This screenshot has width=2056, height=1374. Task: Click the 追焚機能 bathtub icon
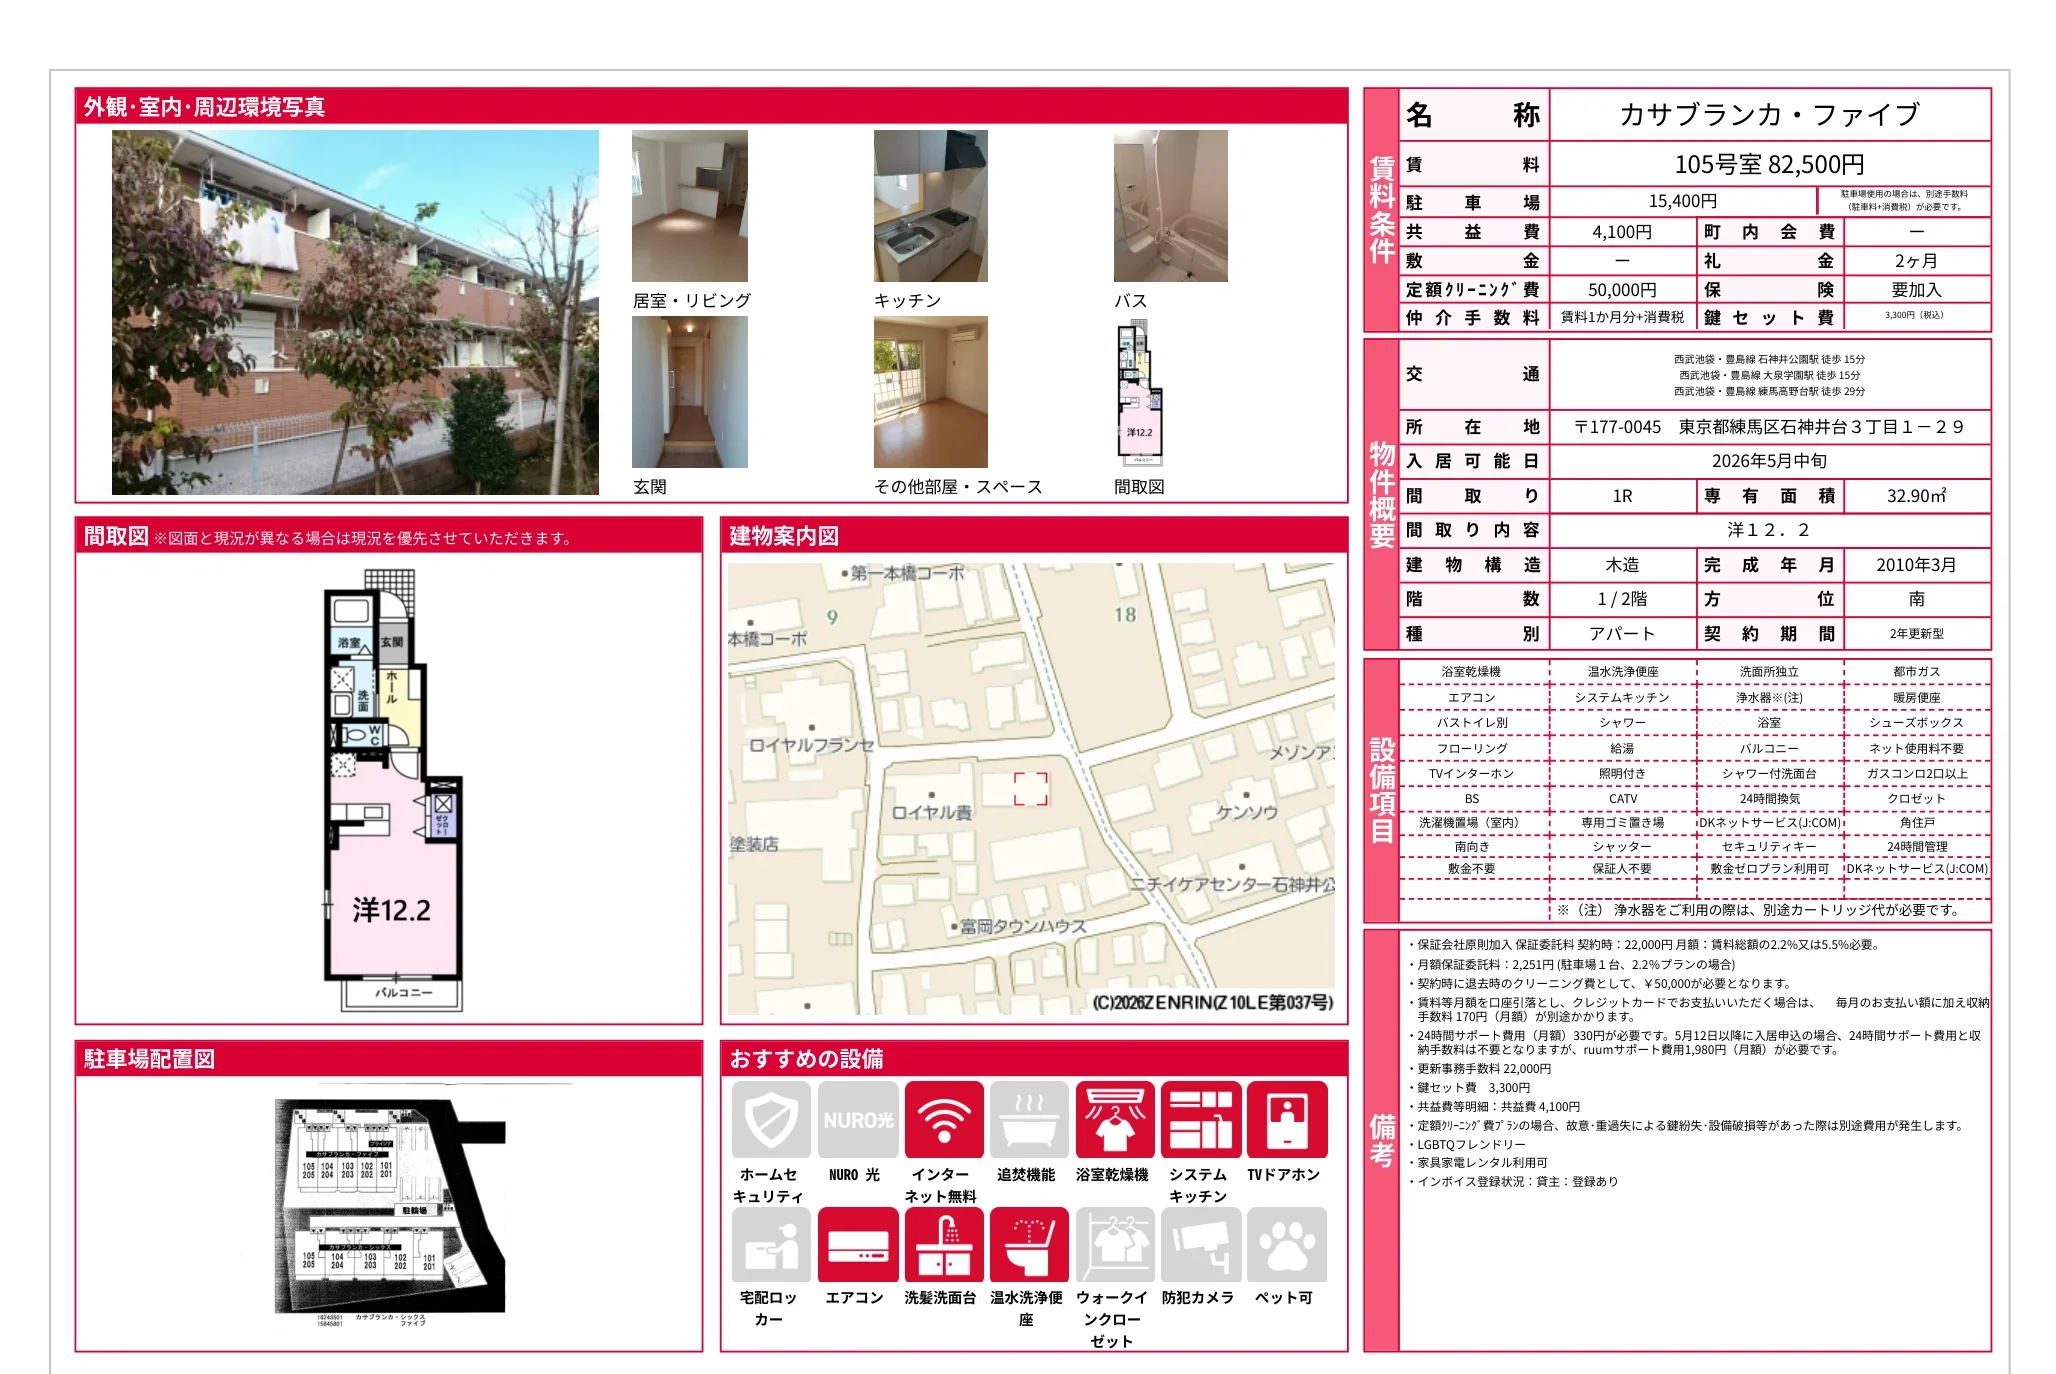(x=1029, y=1119)
